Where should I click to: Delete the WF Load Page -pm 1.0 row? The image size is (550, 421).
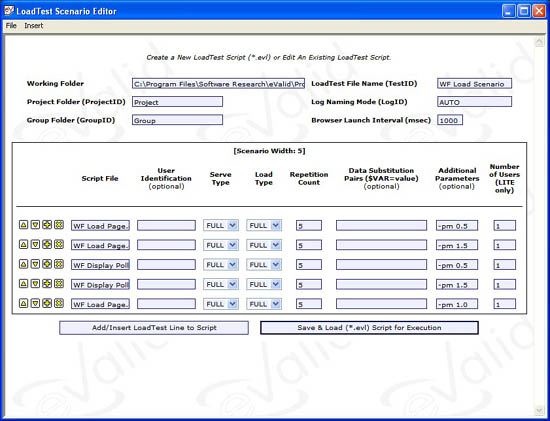point(59,303)
